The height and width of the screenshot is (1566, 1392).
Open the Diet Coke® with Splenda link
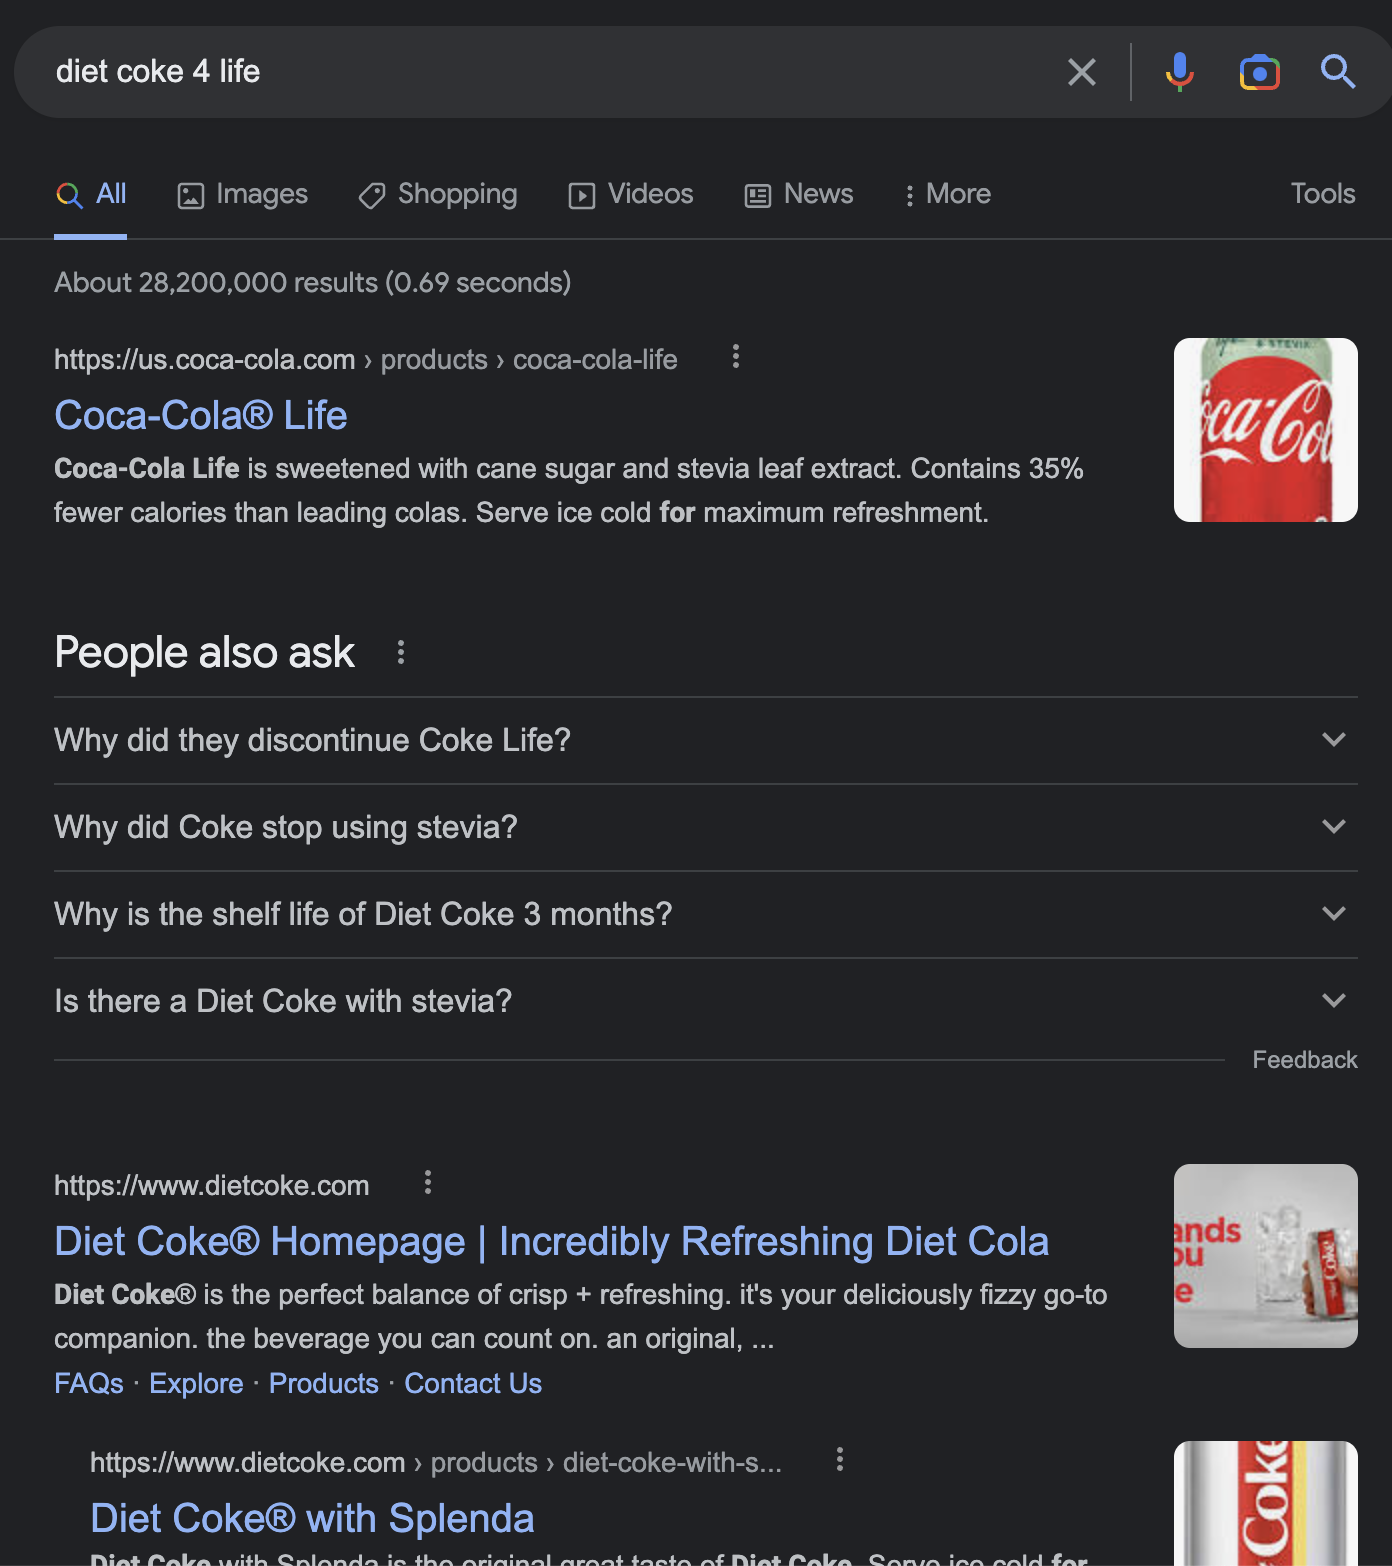point(312,1518)
